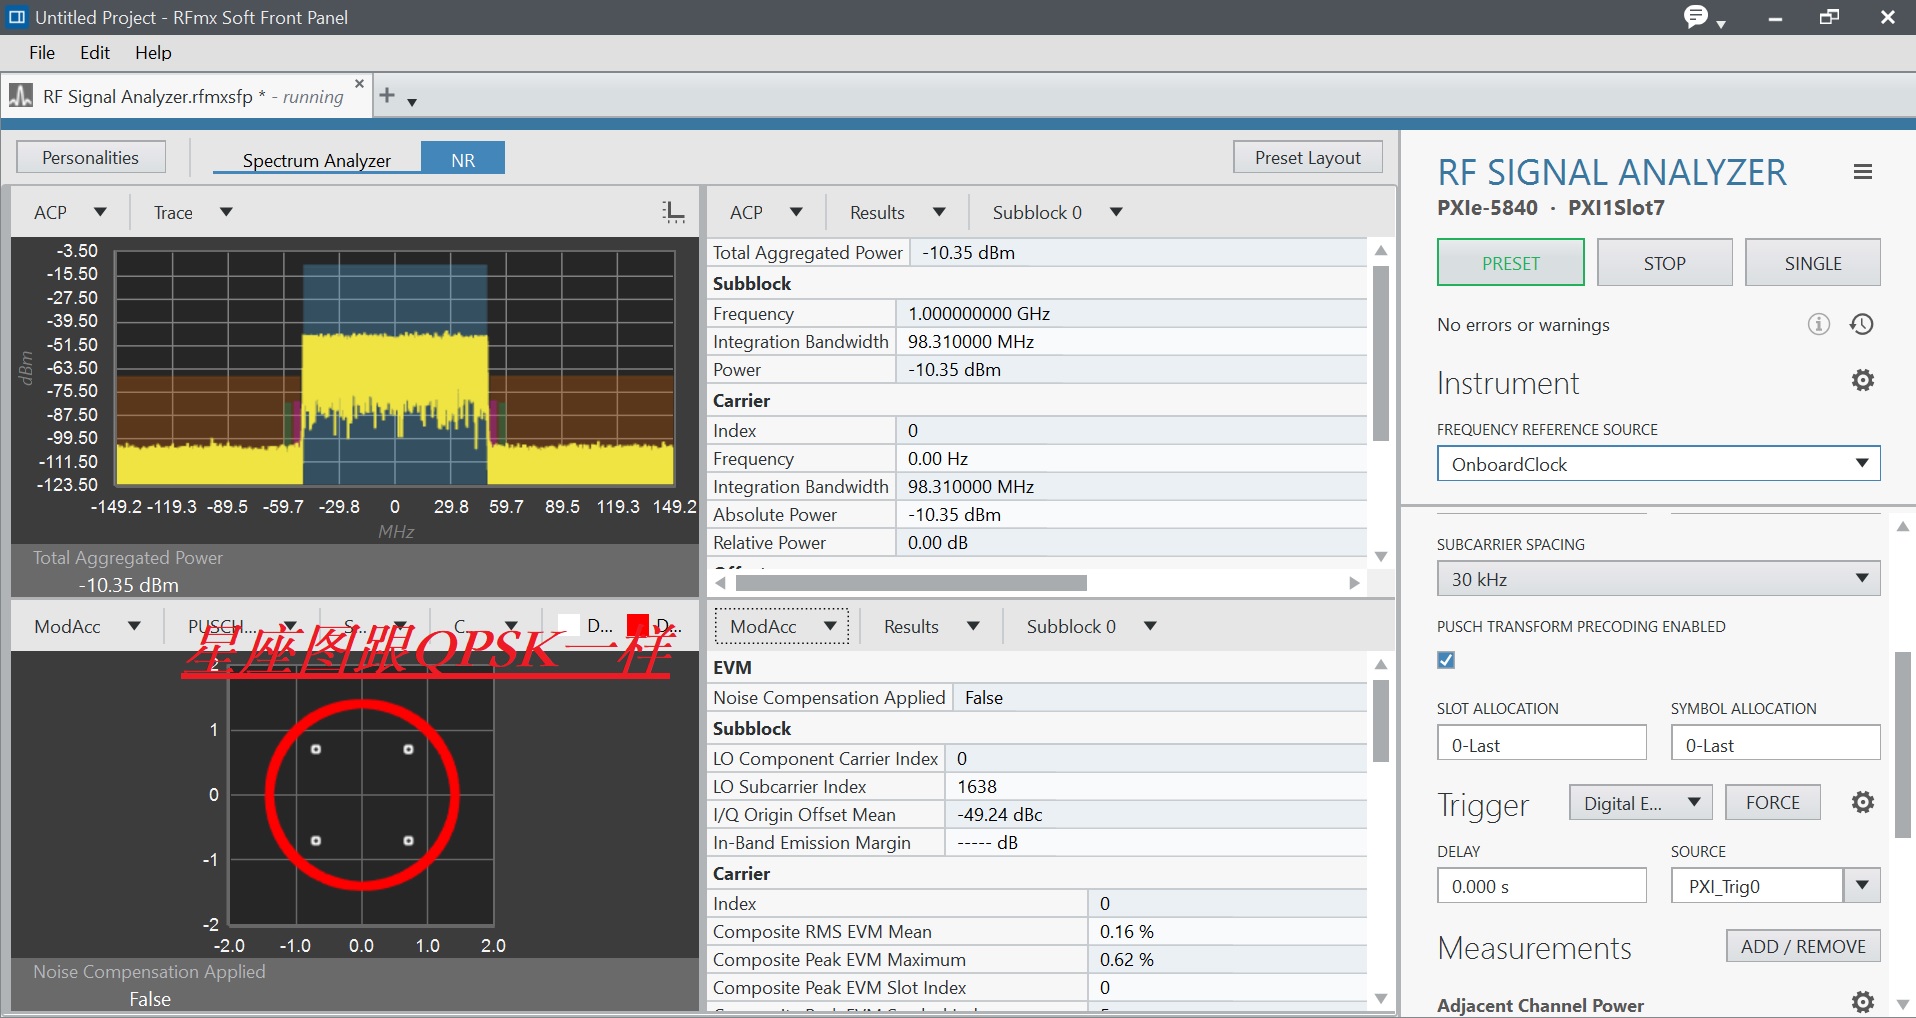Click the I/Q Origin Offset Mean row

tap(1037, 814)
